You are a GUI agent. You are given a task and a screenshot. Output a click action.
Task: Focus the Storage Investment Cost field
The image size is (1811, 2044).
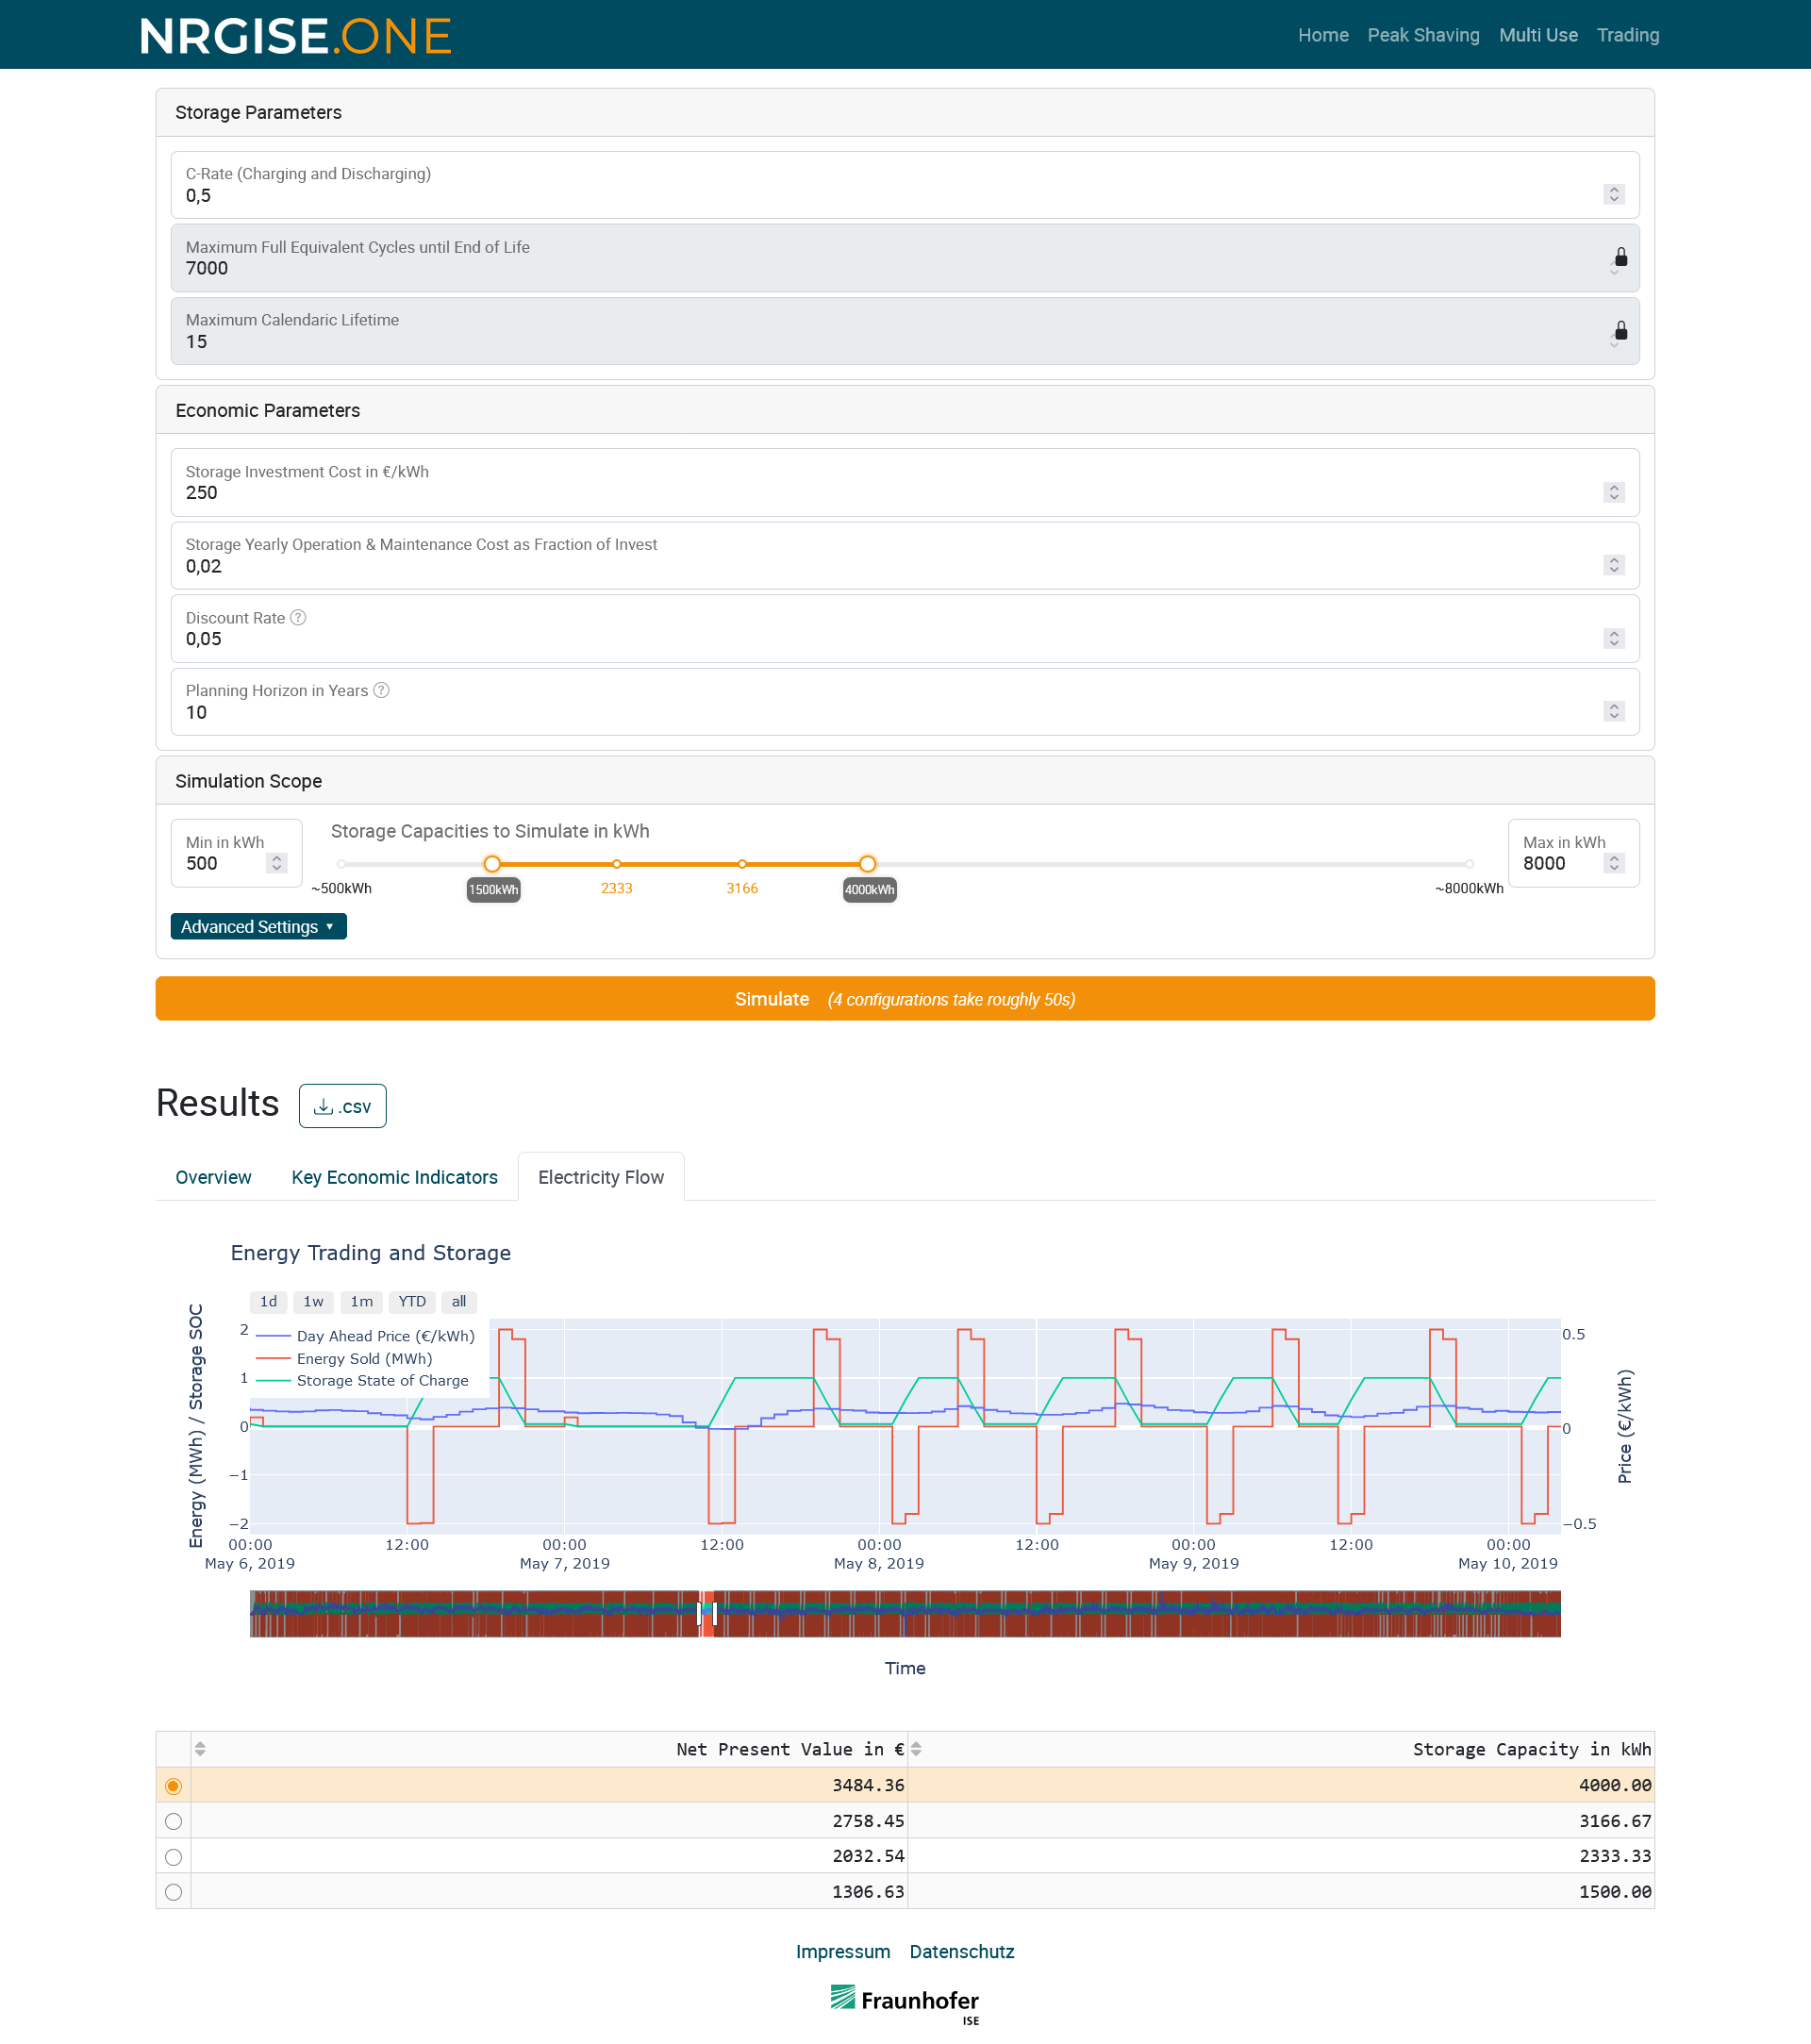[905, 483]
